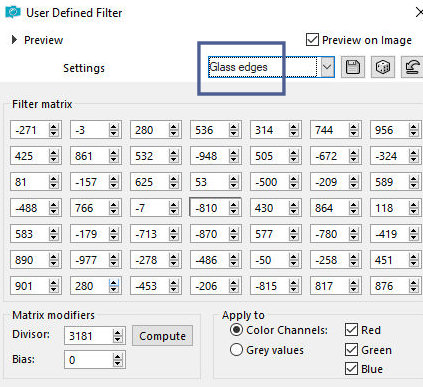The height and width of the screenshot is (387, 423).
Task: Click the Compute button
Action: (x=162, y=336)
